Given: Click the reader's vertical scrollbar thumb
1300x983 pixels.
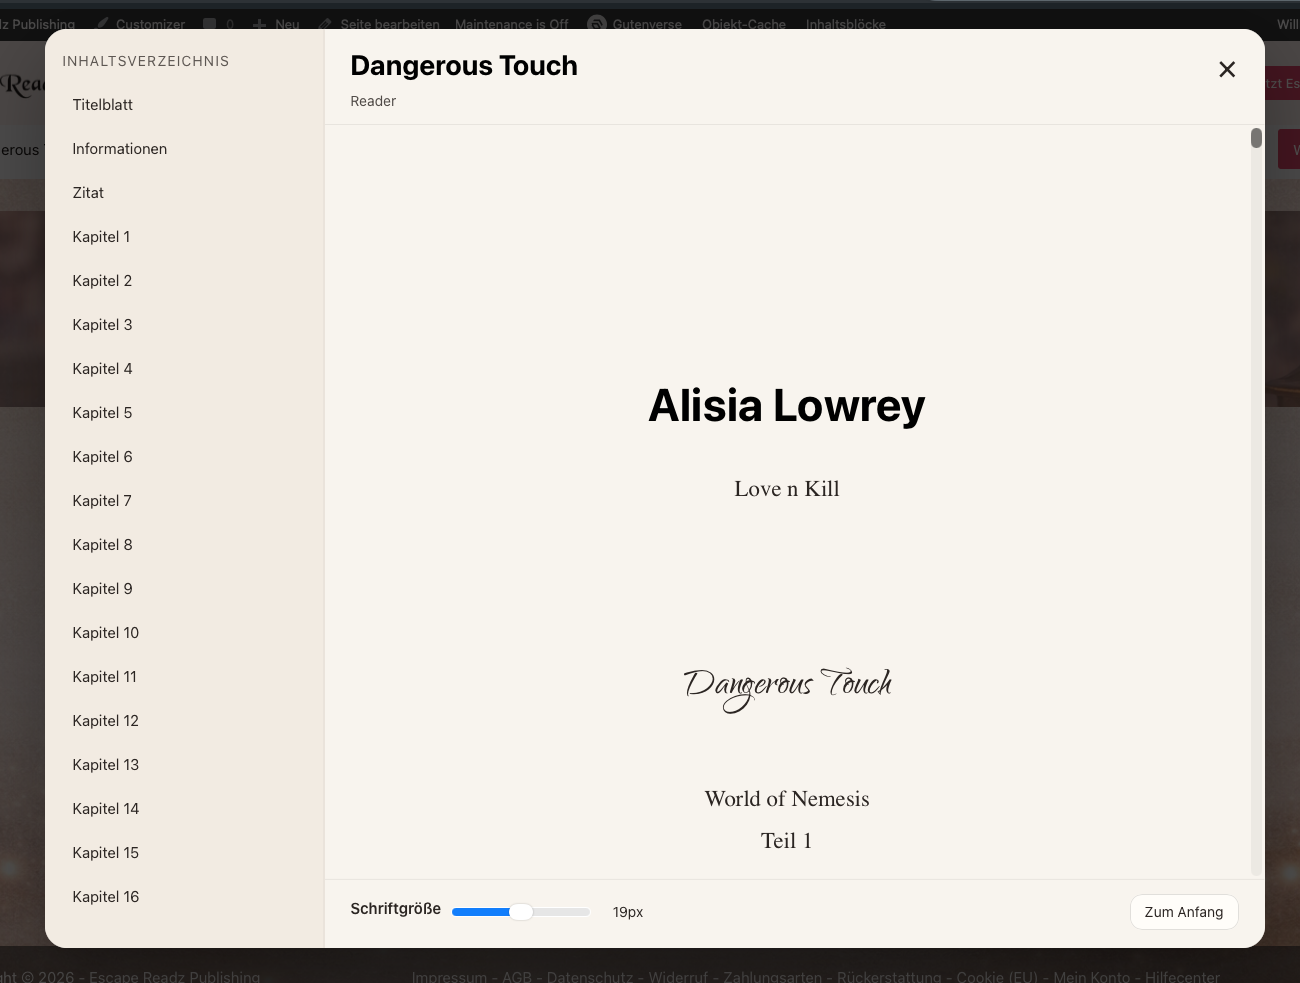Looking at the screenshot, I should 1256,138.
